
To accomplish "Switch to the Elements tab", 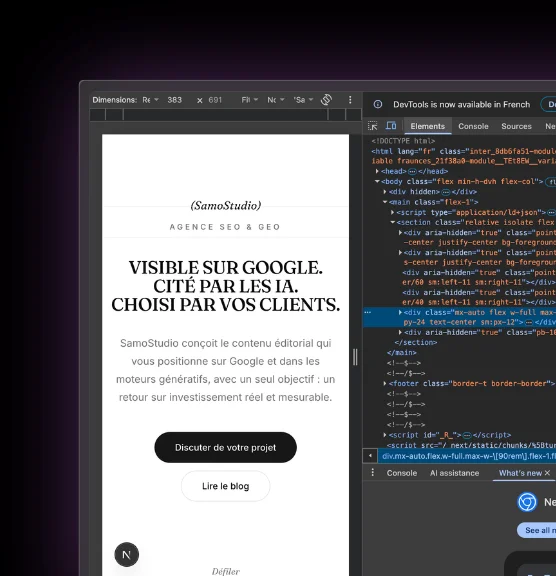I will click(x=427, y=126).
